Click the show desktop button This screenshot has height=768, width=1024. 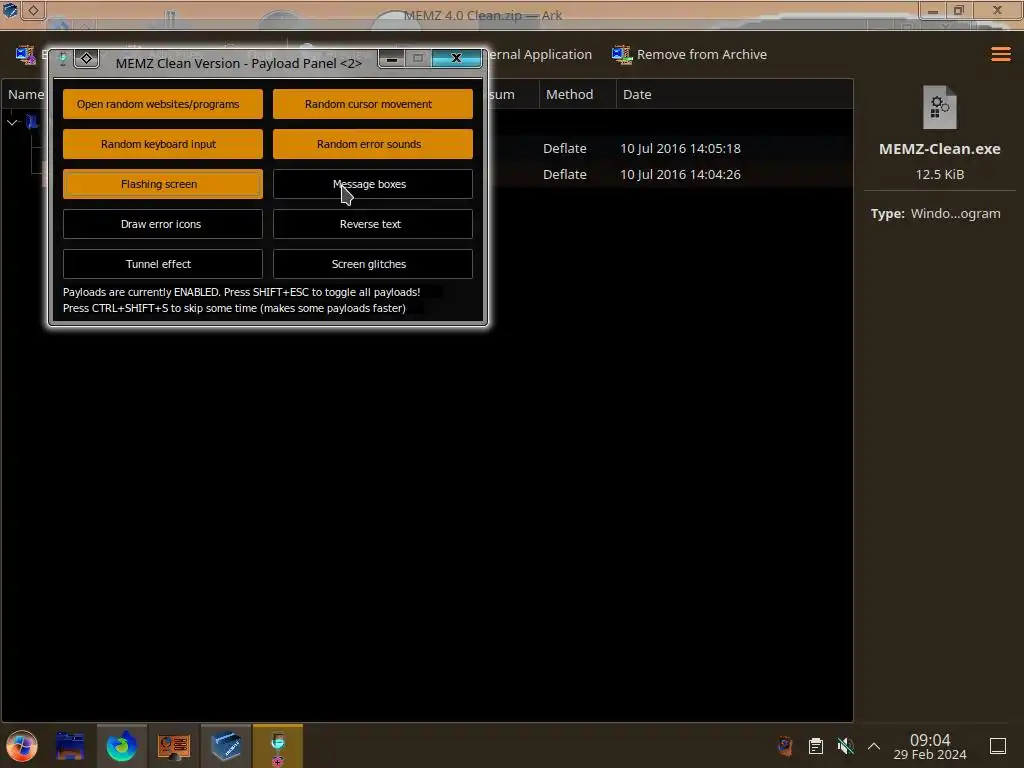point(998,746)
